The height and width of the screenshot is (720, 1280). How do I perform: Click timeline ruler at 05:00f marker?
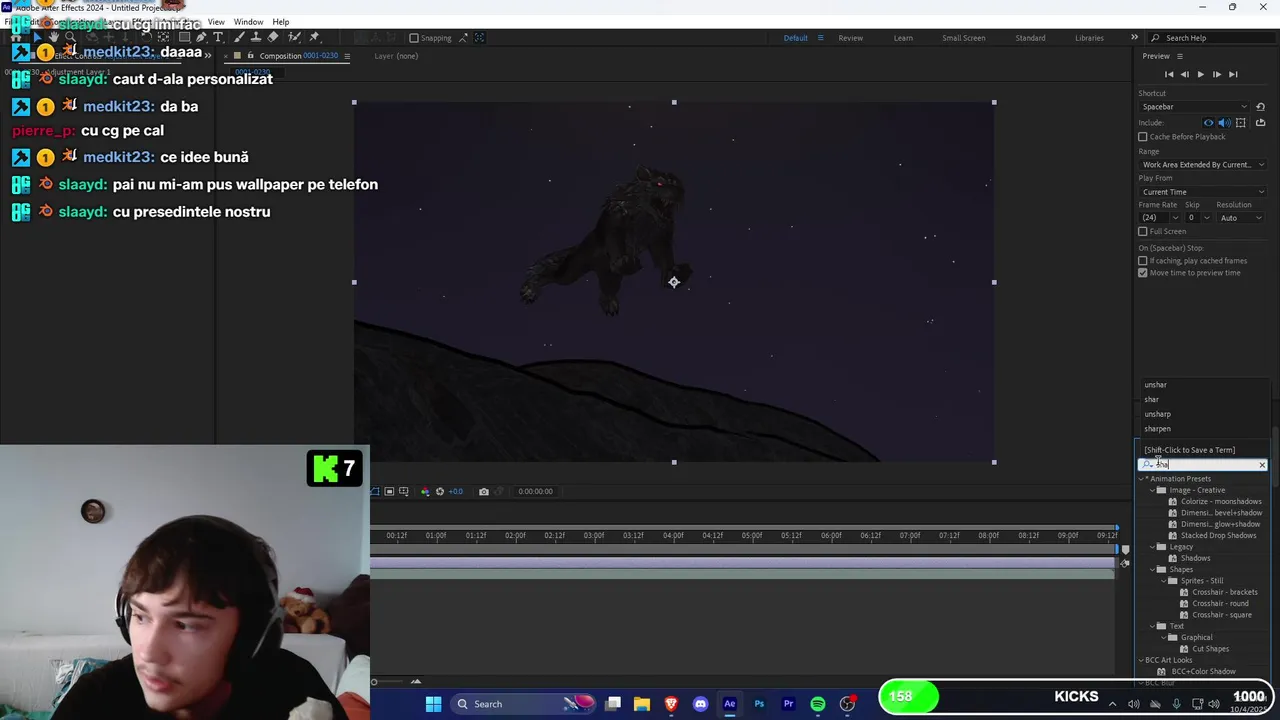tap(751, 535)
